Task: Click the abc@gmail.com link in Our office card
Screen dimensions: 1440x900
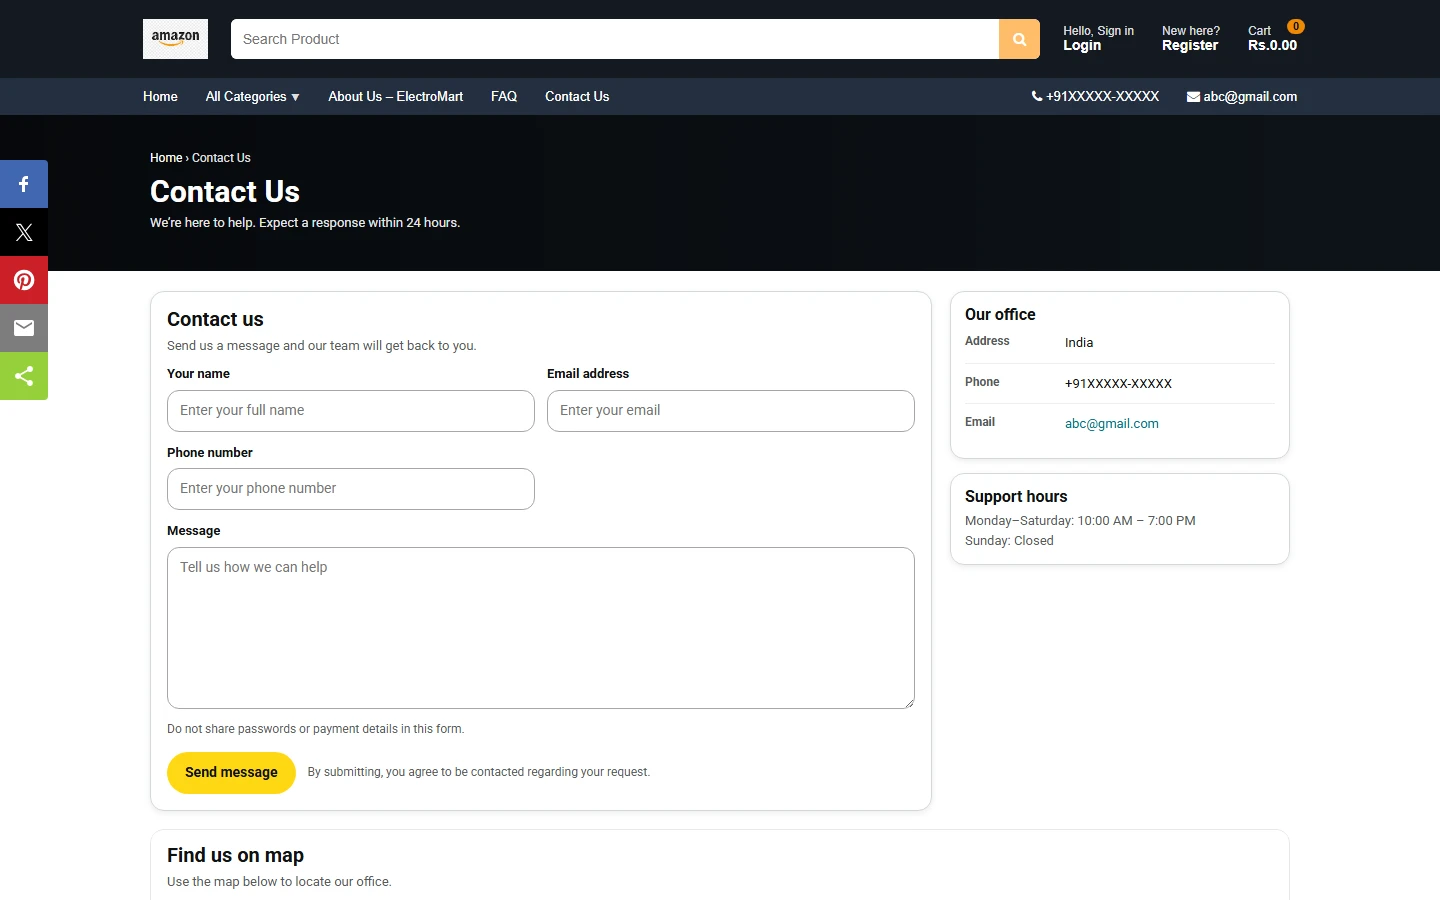Action: pos(1112,424)
